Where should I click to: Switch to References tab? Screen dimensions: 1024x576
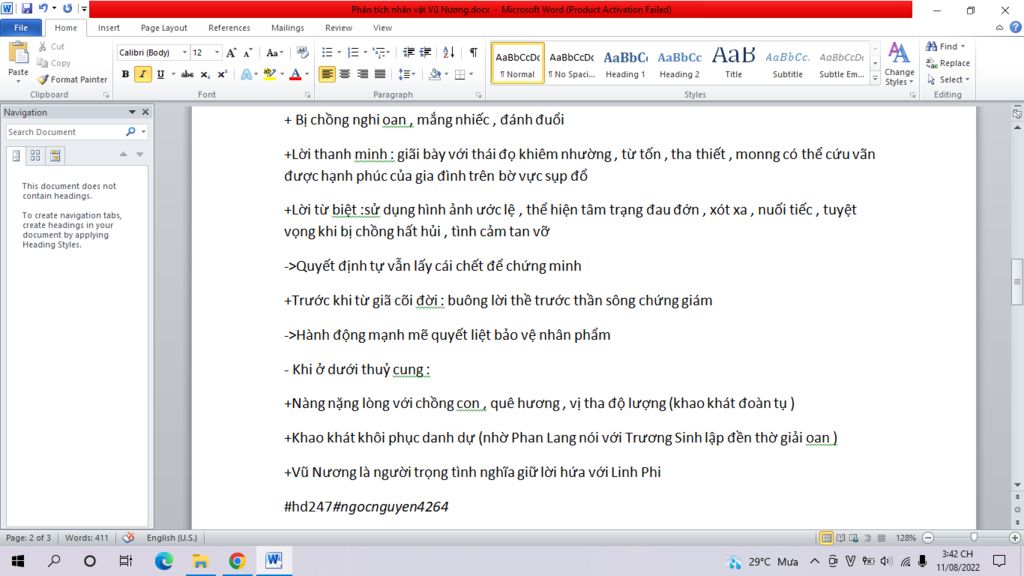[x=229, y=27]
